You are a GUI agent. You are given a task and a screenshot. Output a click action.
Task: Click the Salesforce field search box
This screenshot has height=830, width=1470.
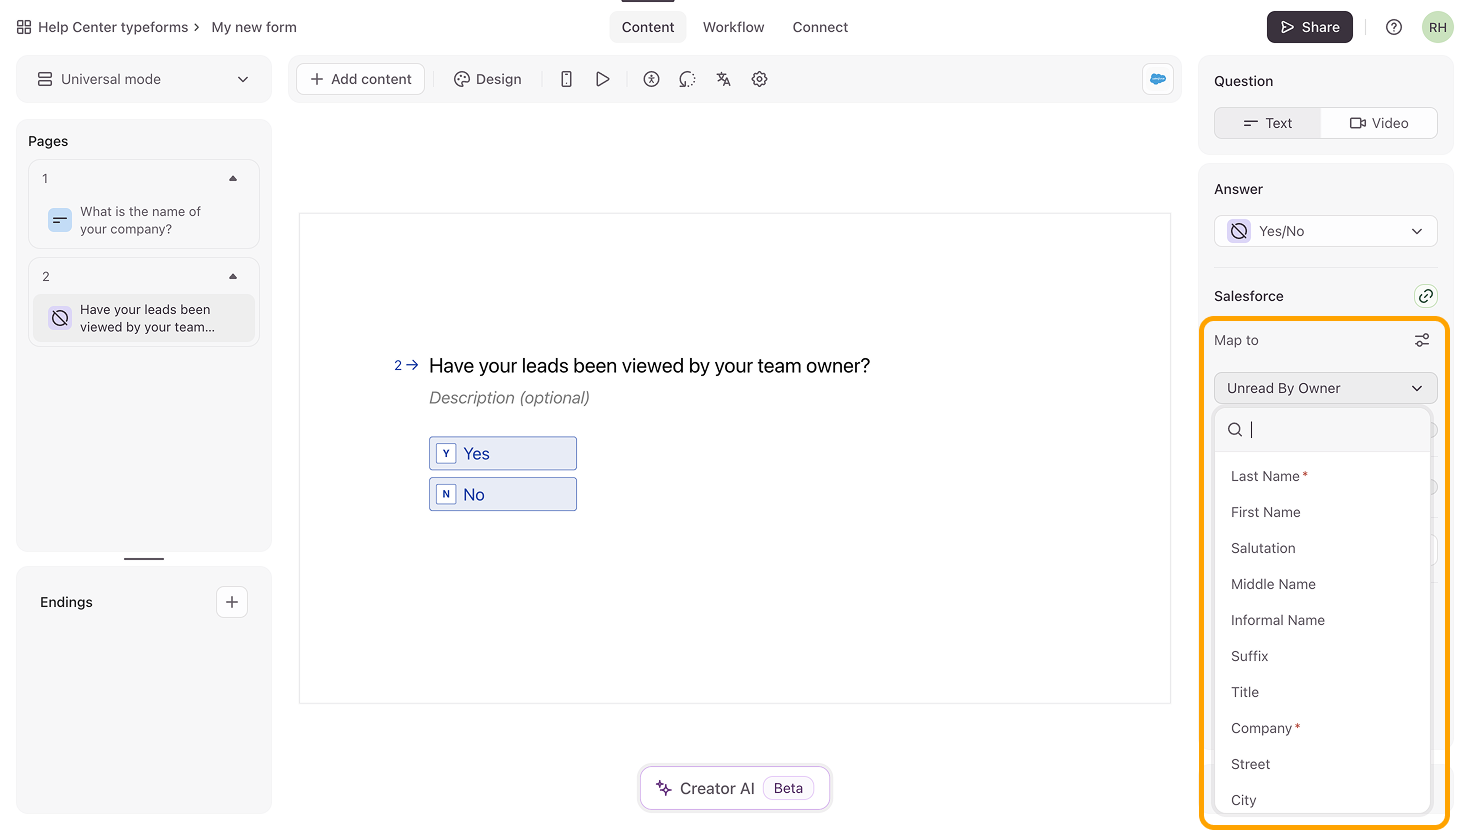pyautogui.click(x=1330, y=430)
